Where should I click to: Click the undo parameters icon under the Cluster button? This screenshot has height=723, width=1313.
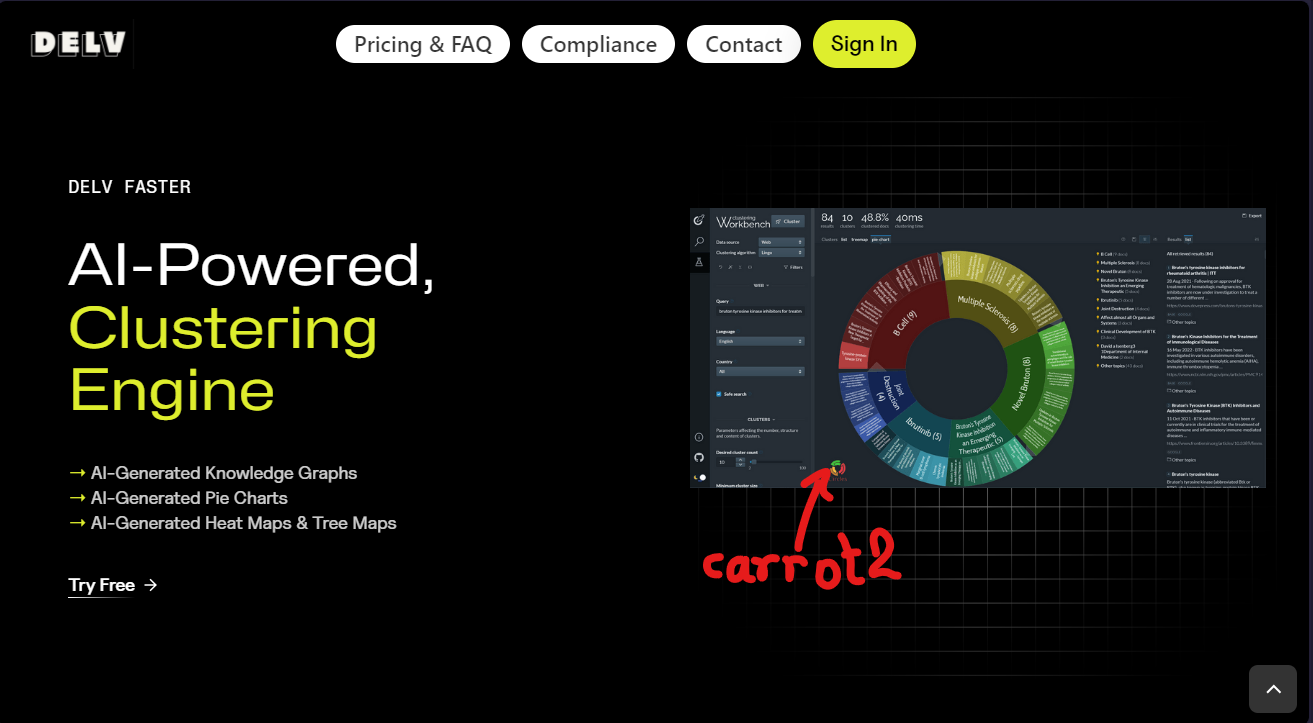click(720, 267)
